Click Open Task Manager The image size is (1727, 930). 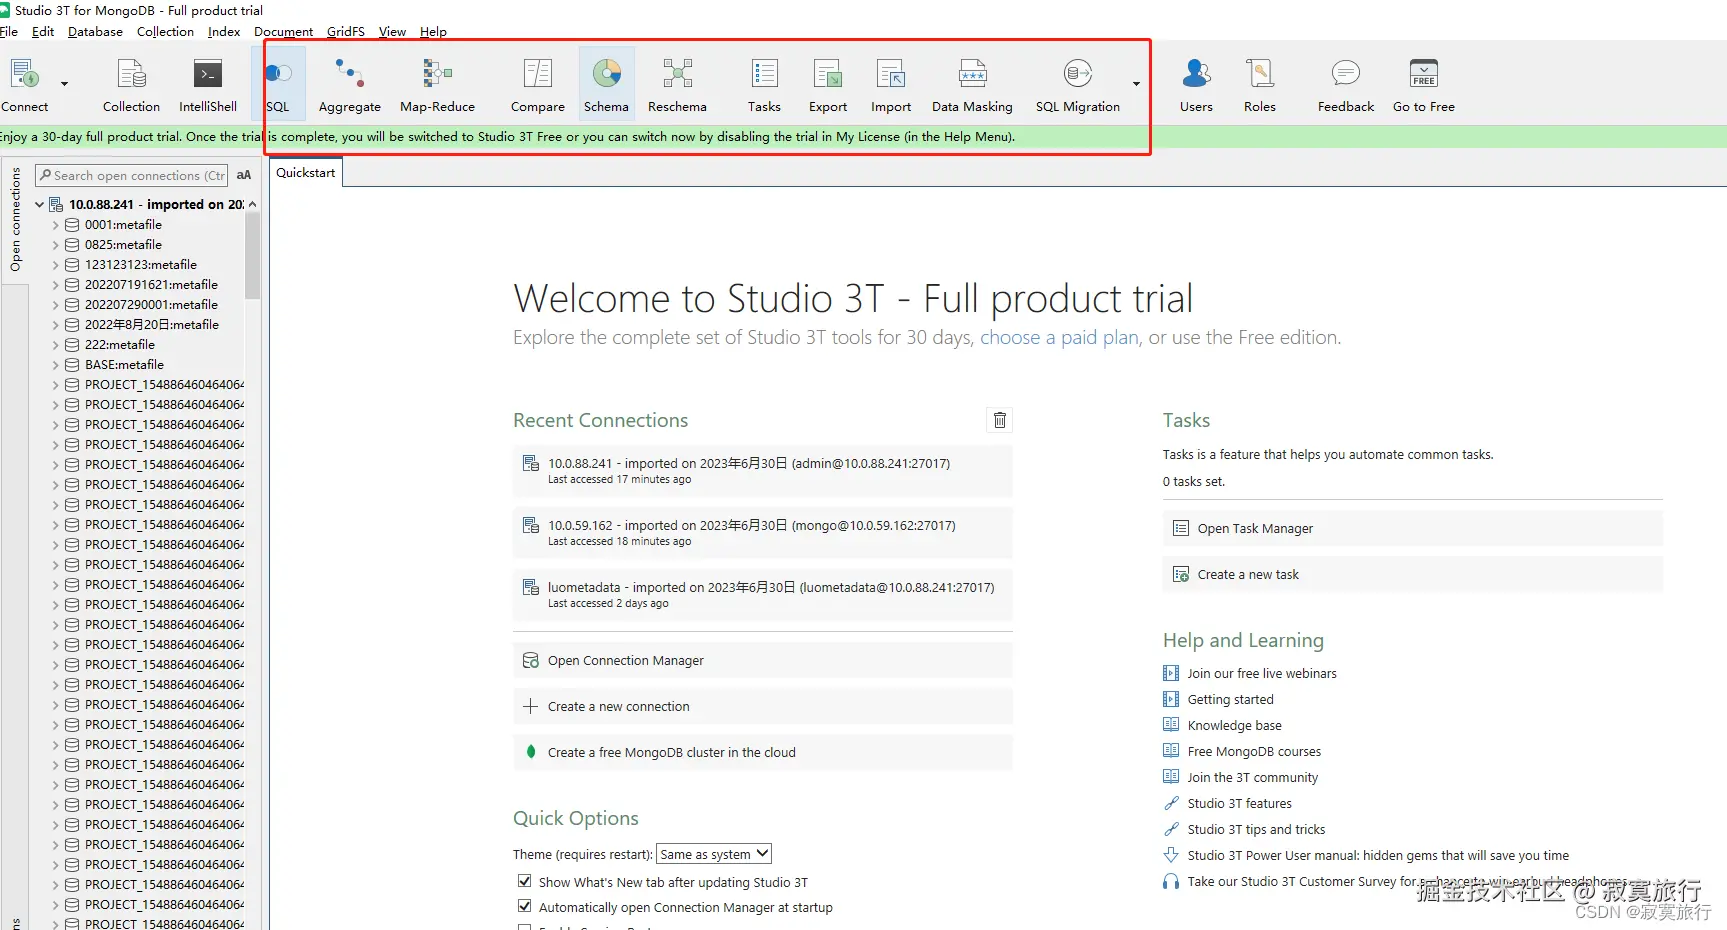1412,528
